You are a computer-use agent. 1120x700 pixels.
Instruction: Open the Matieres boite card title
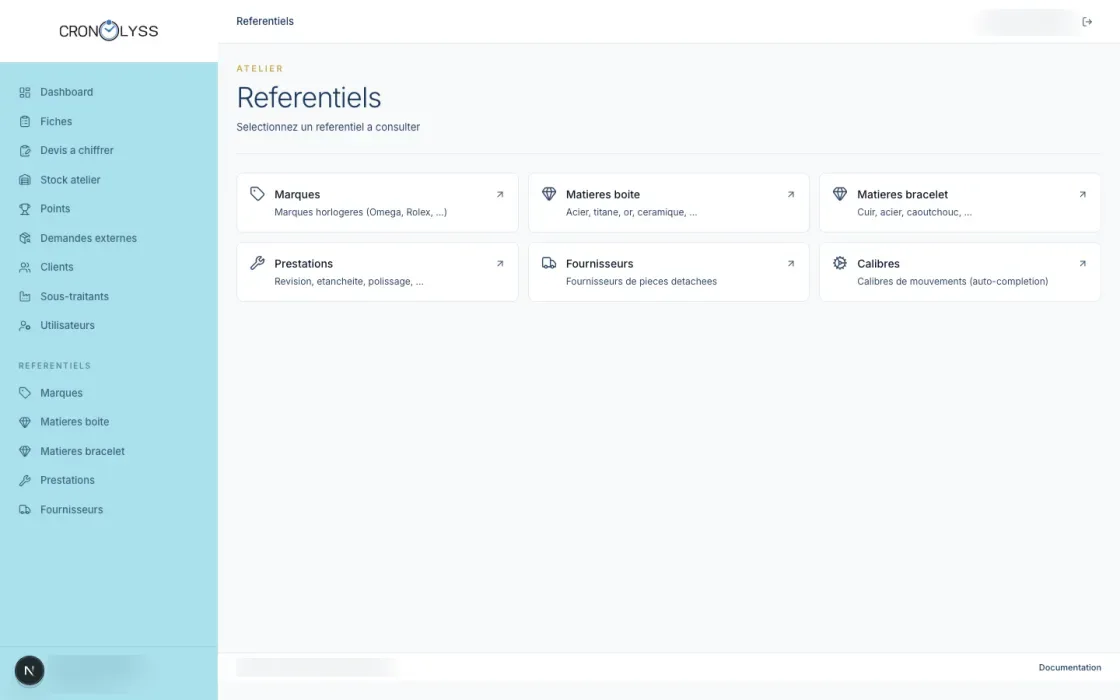pyautogui.click(x=603, y=194)
